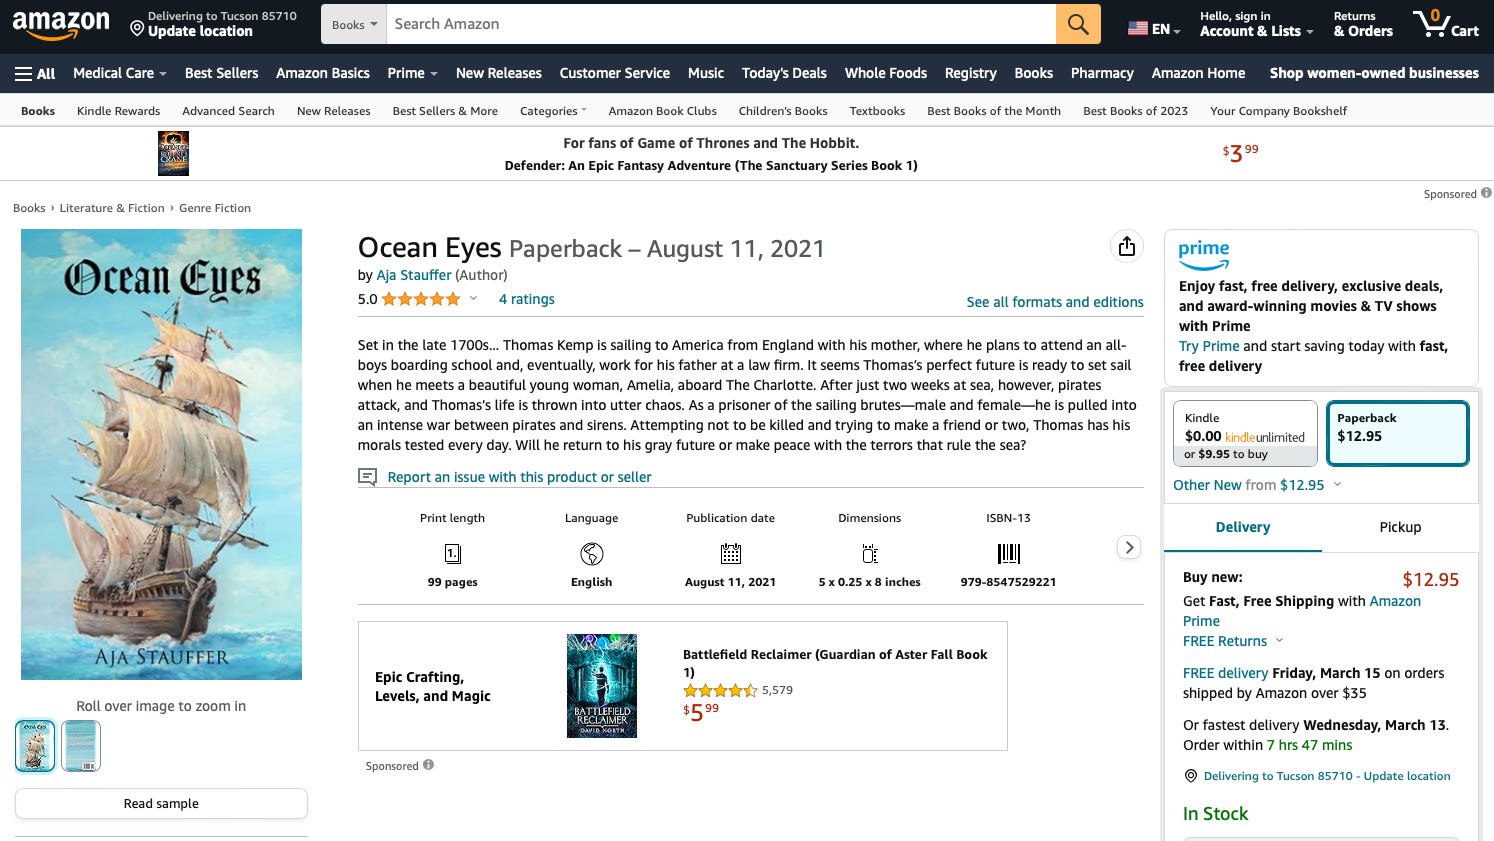The width and height of the screenshot is (1494, 841).
Task: Open the shopping cart icon
Action: click(x=1445, y=24)
